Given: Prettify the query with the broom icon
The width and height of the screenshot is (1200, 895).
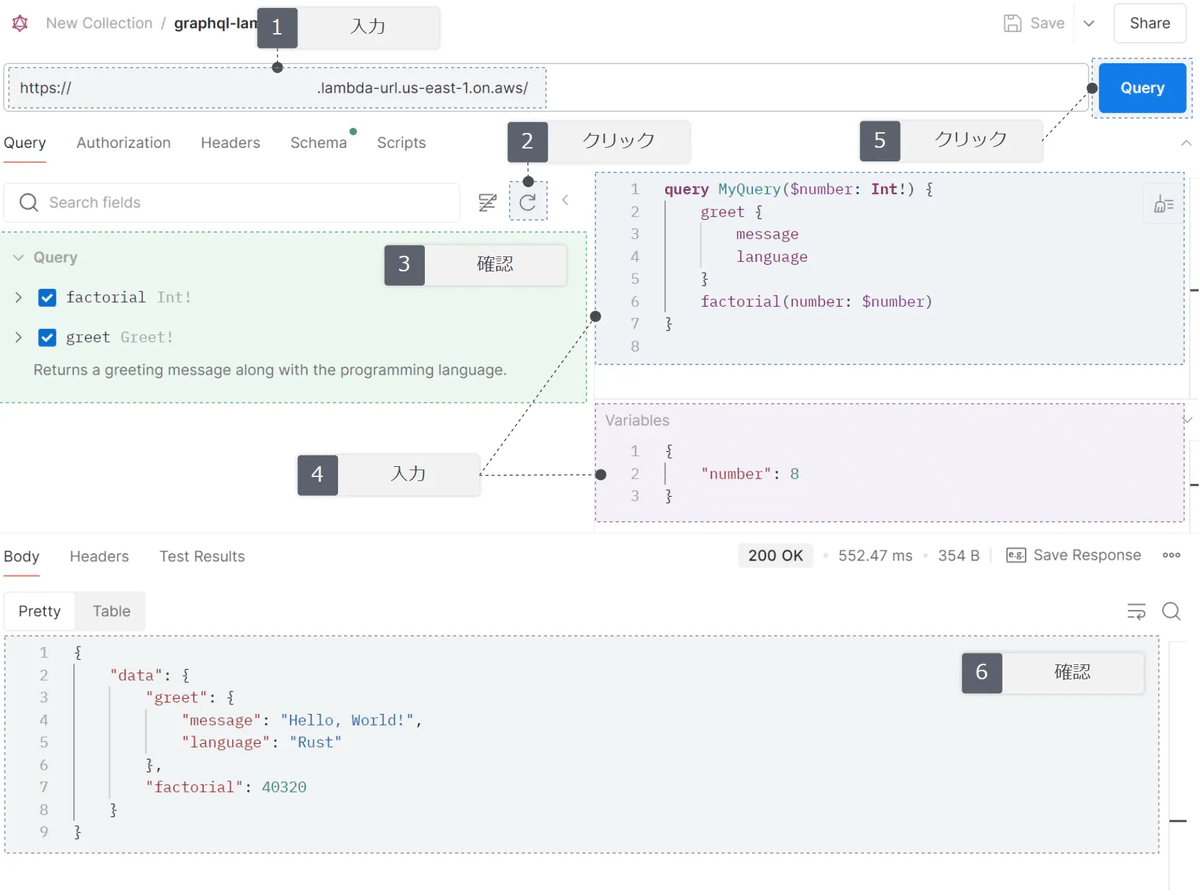Looking at the screenshot, I should pyautogui.click(x=1162, y=203).
